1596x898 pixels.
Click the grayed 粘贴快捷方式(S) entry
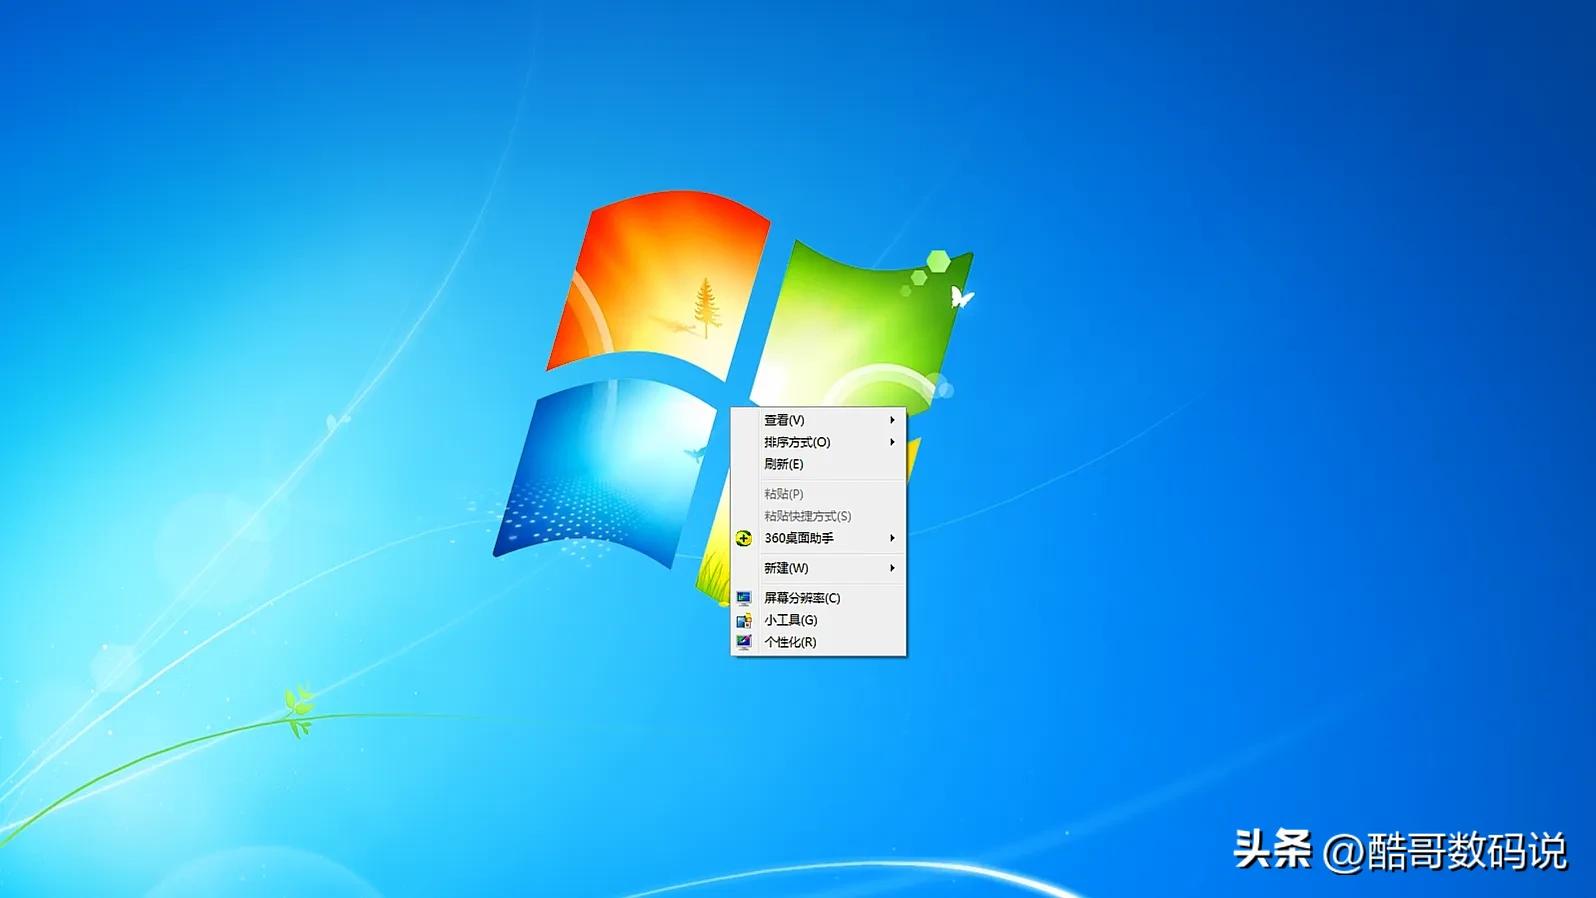coord(818,516)
